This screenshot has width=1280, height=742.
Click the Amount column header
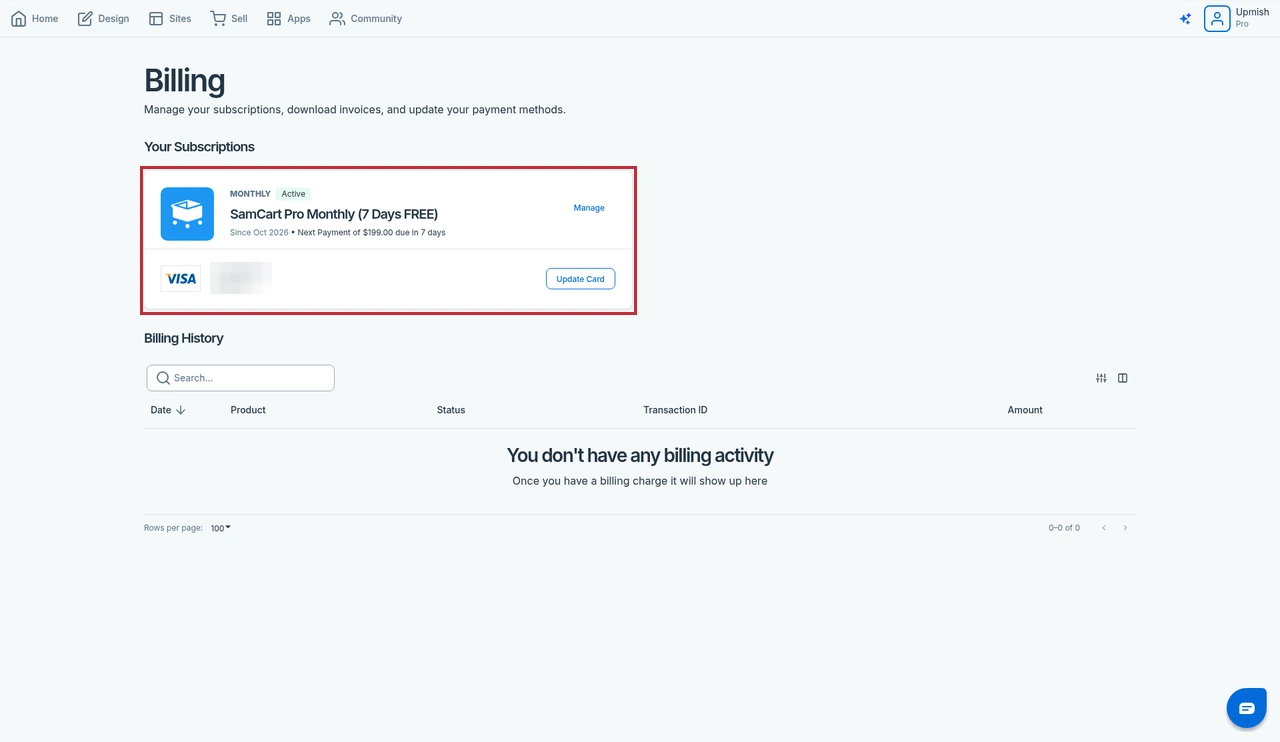point(1025,410)
